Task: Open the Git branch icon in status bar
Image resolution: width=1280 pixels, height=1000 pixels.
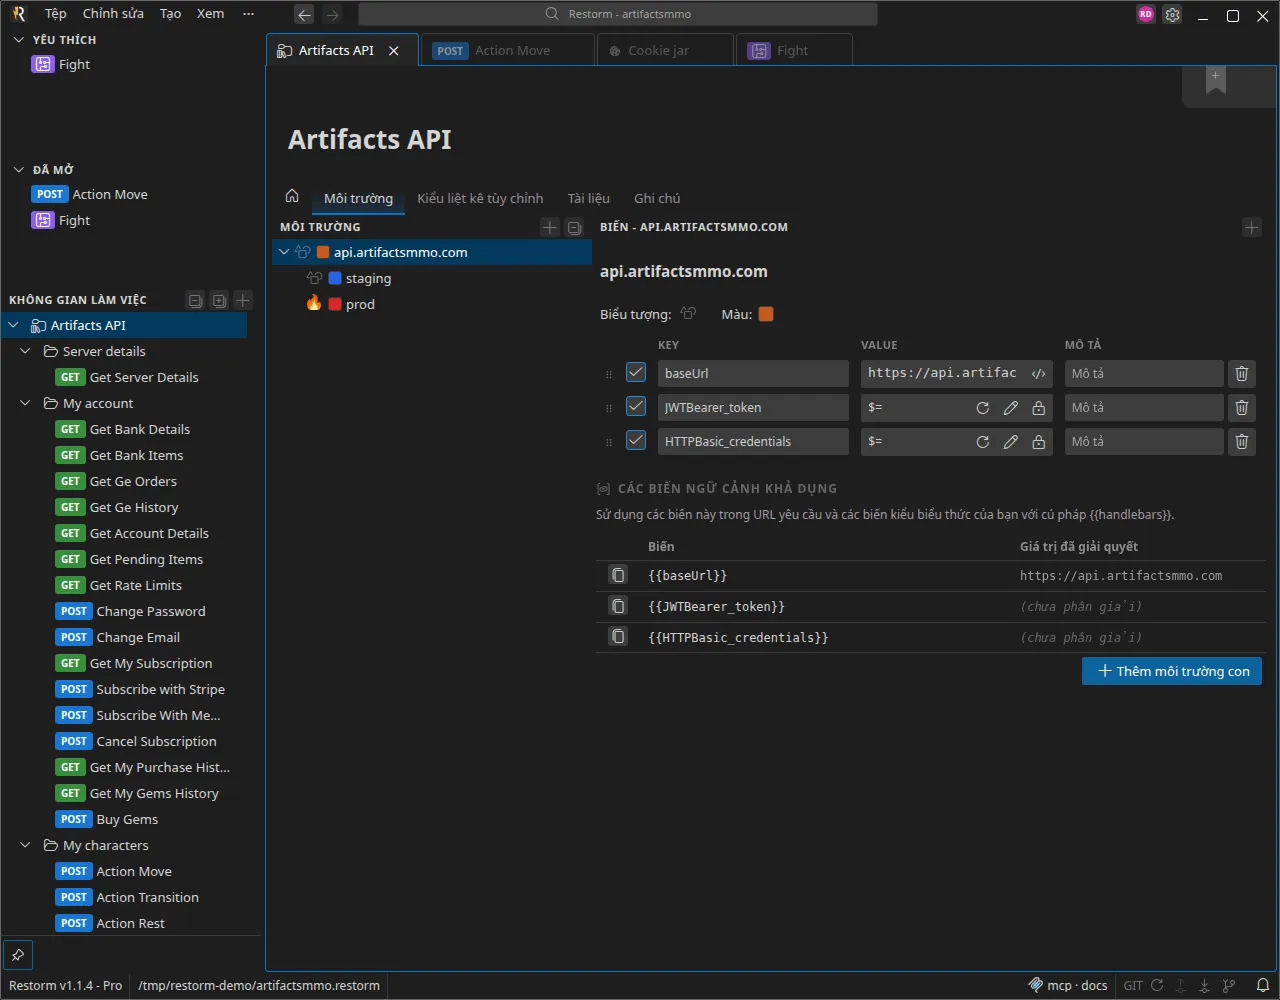Action: (x=1229, y=985)
